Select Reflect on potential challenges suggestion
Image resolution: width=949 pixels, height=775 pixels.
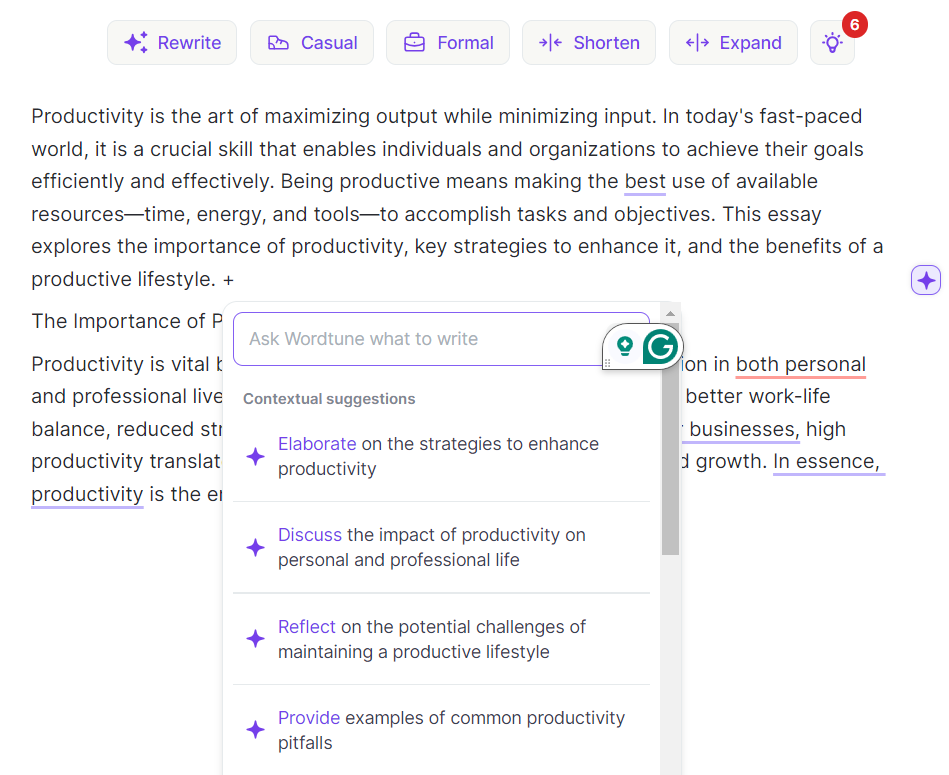click(432, 639)
